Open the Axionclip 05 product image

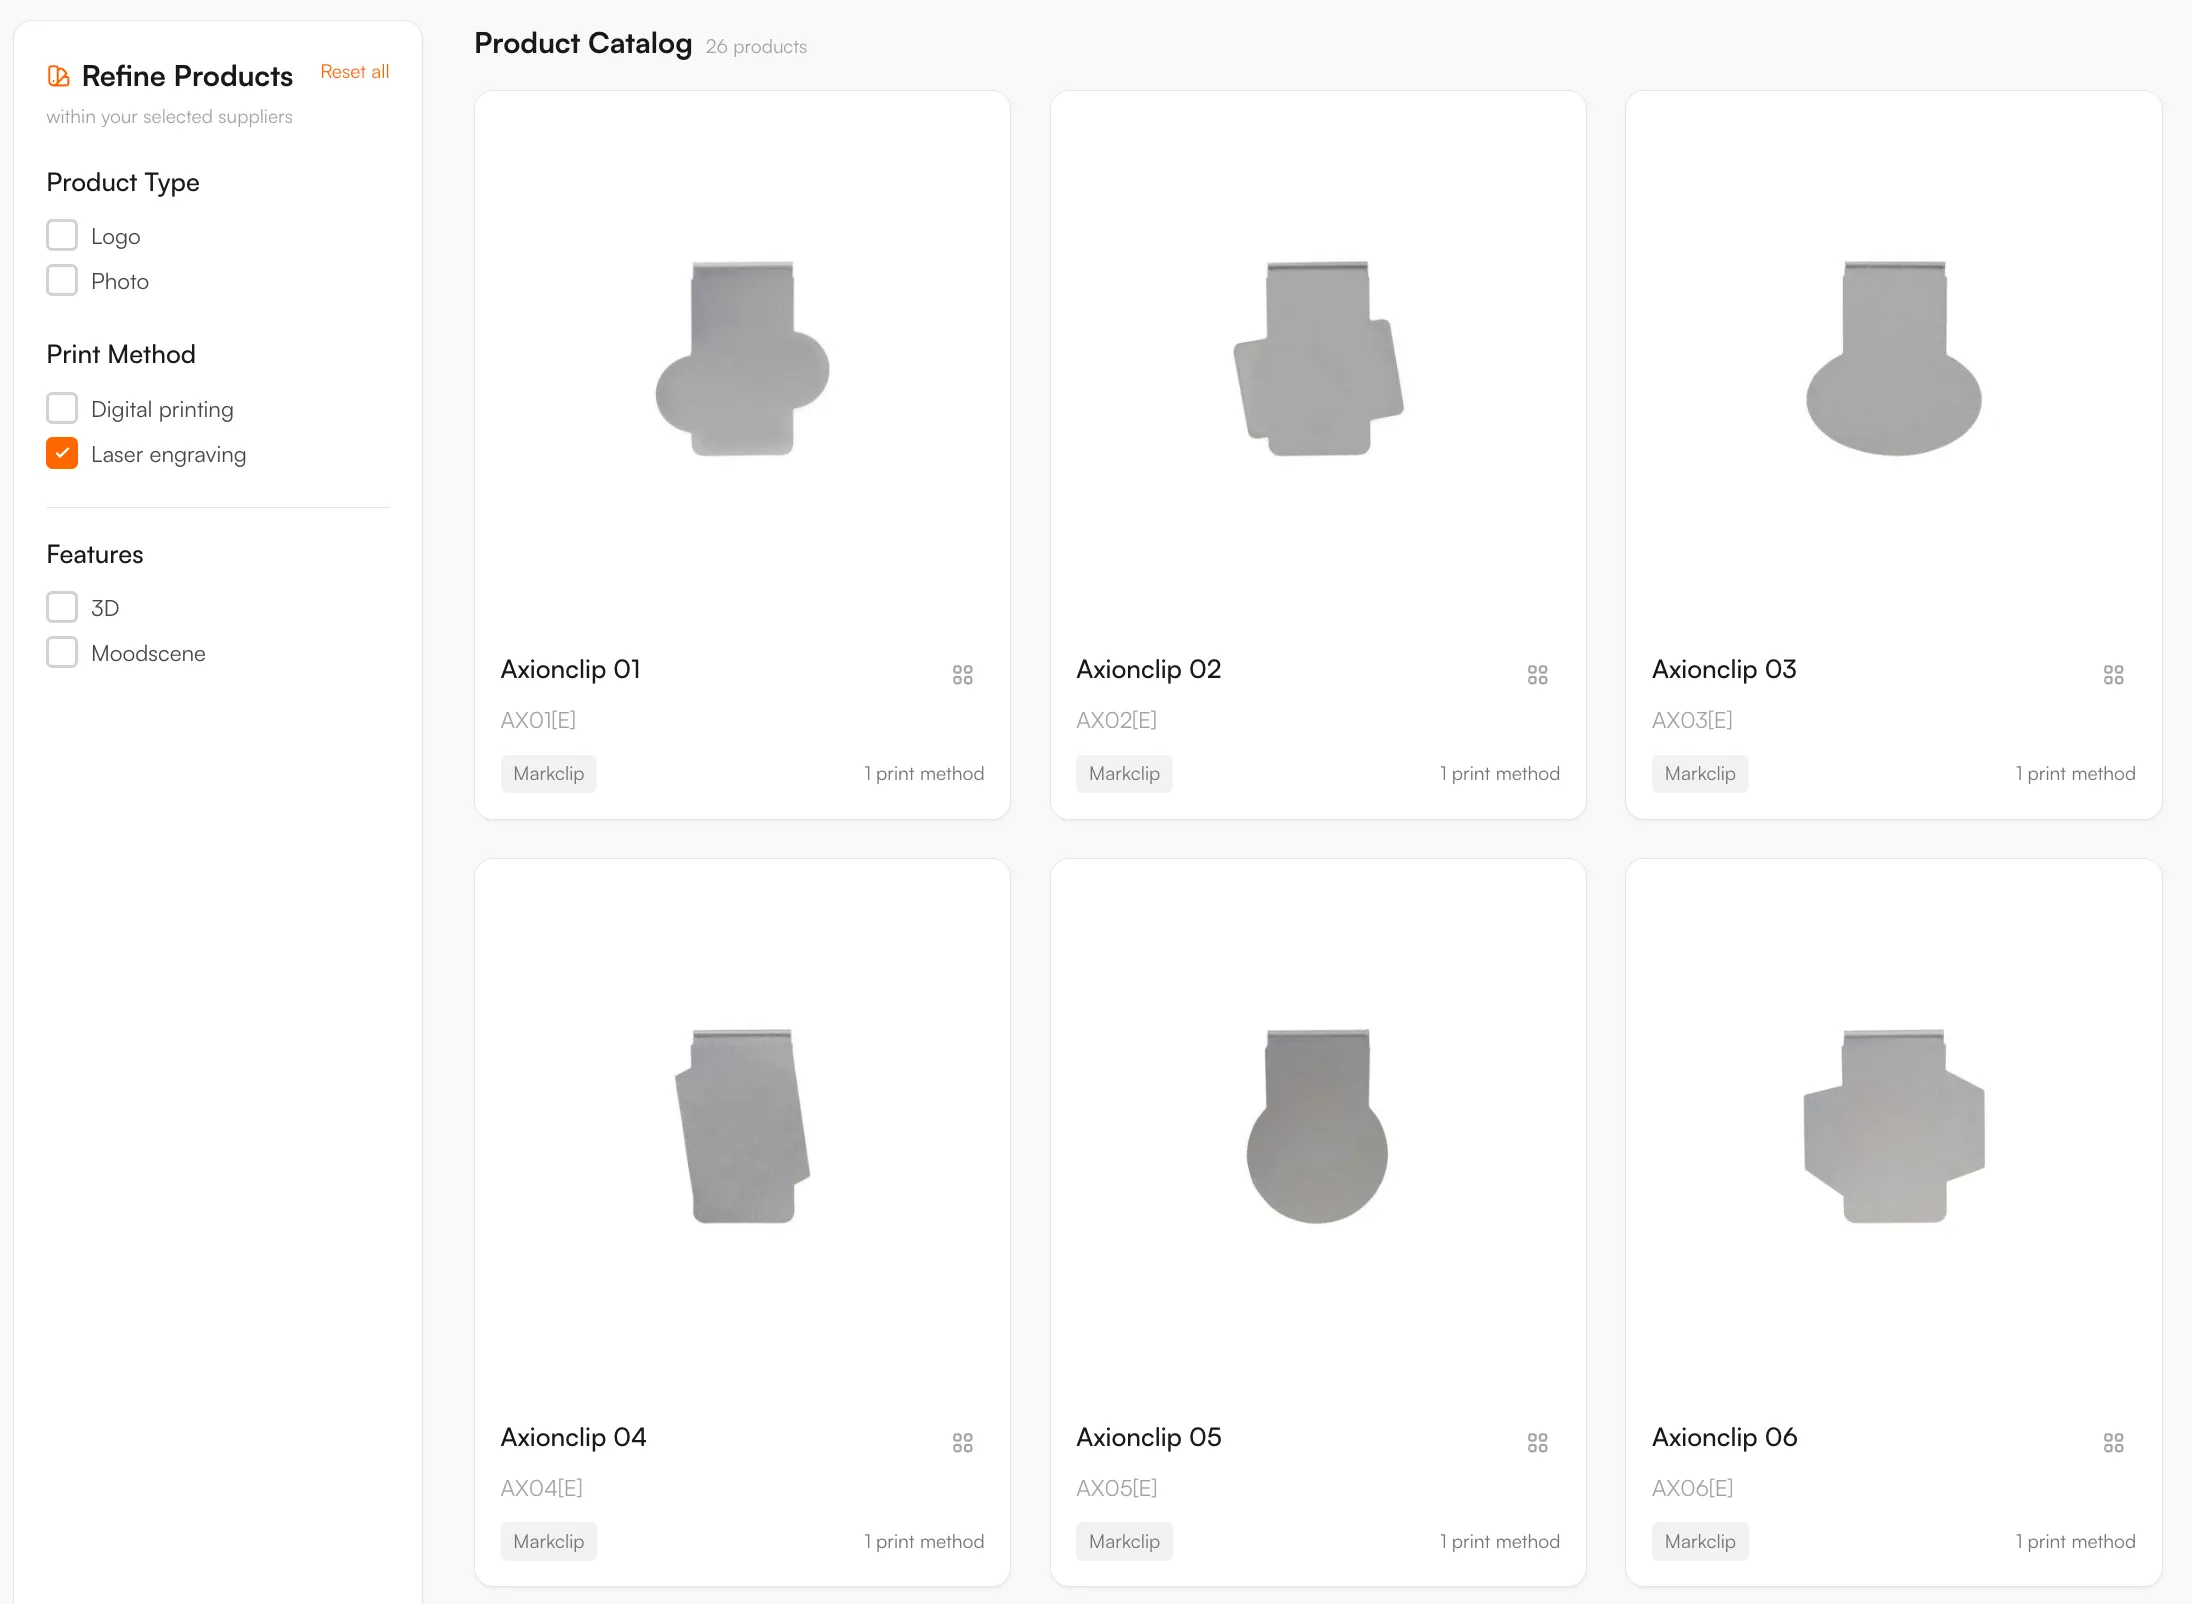(1318, 1126)
